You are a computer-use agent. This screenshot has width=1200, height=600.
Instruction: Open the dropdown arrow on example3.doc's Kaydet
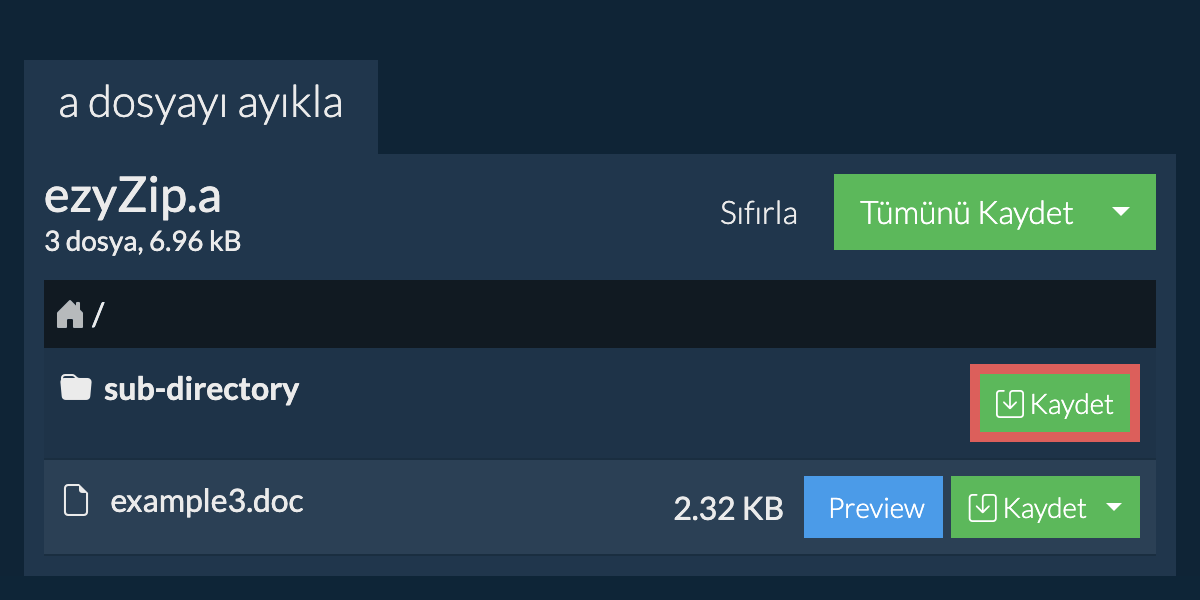(1114, 508)
